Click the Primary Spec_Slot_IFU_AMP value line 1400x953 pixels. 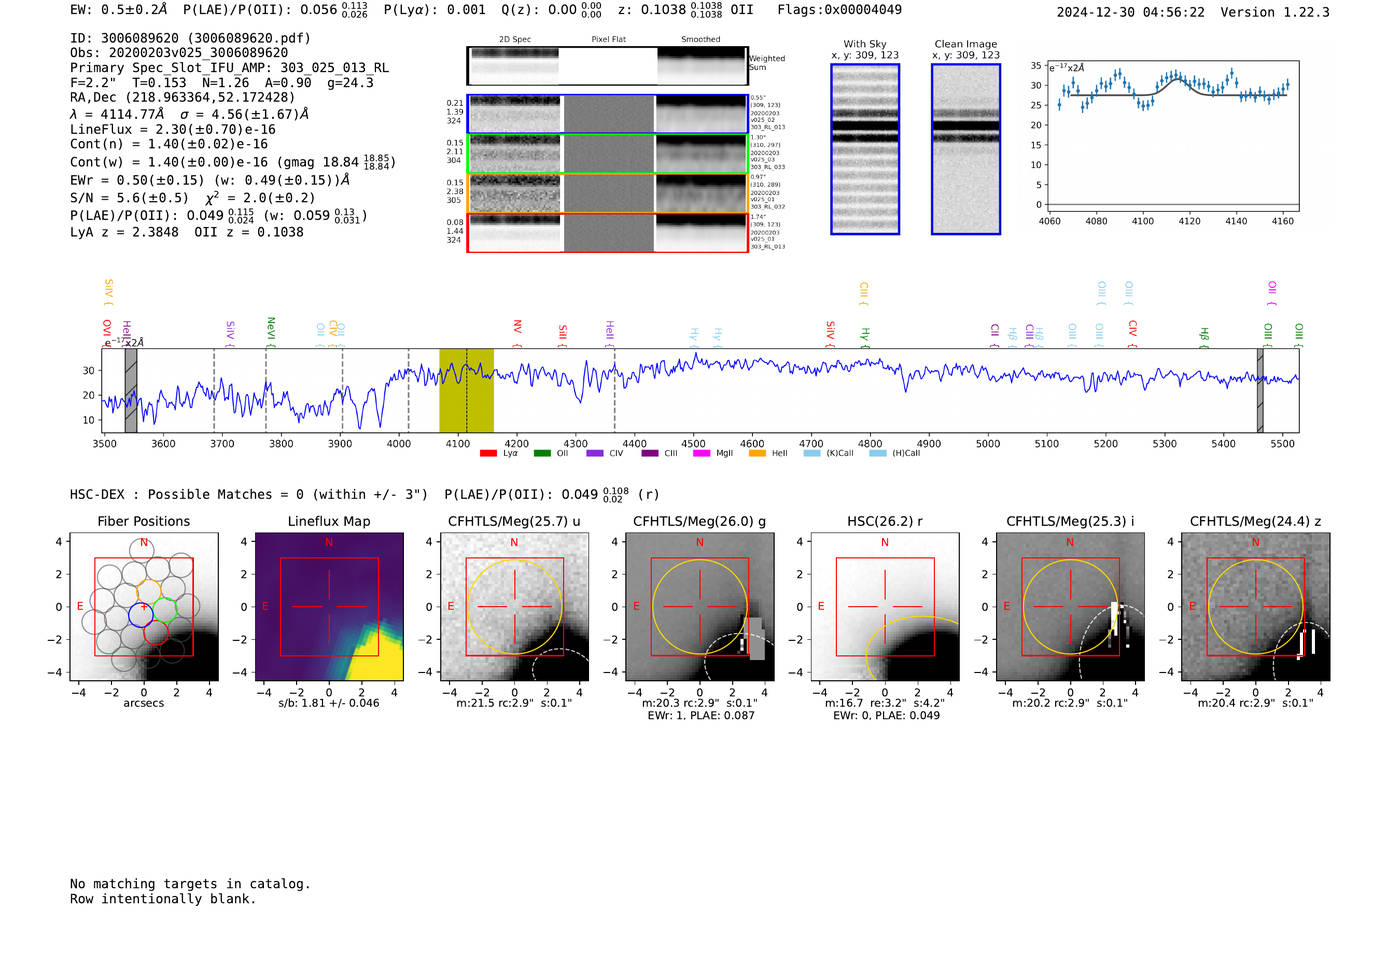point(230,68)
